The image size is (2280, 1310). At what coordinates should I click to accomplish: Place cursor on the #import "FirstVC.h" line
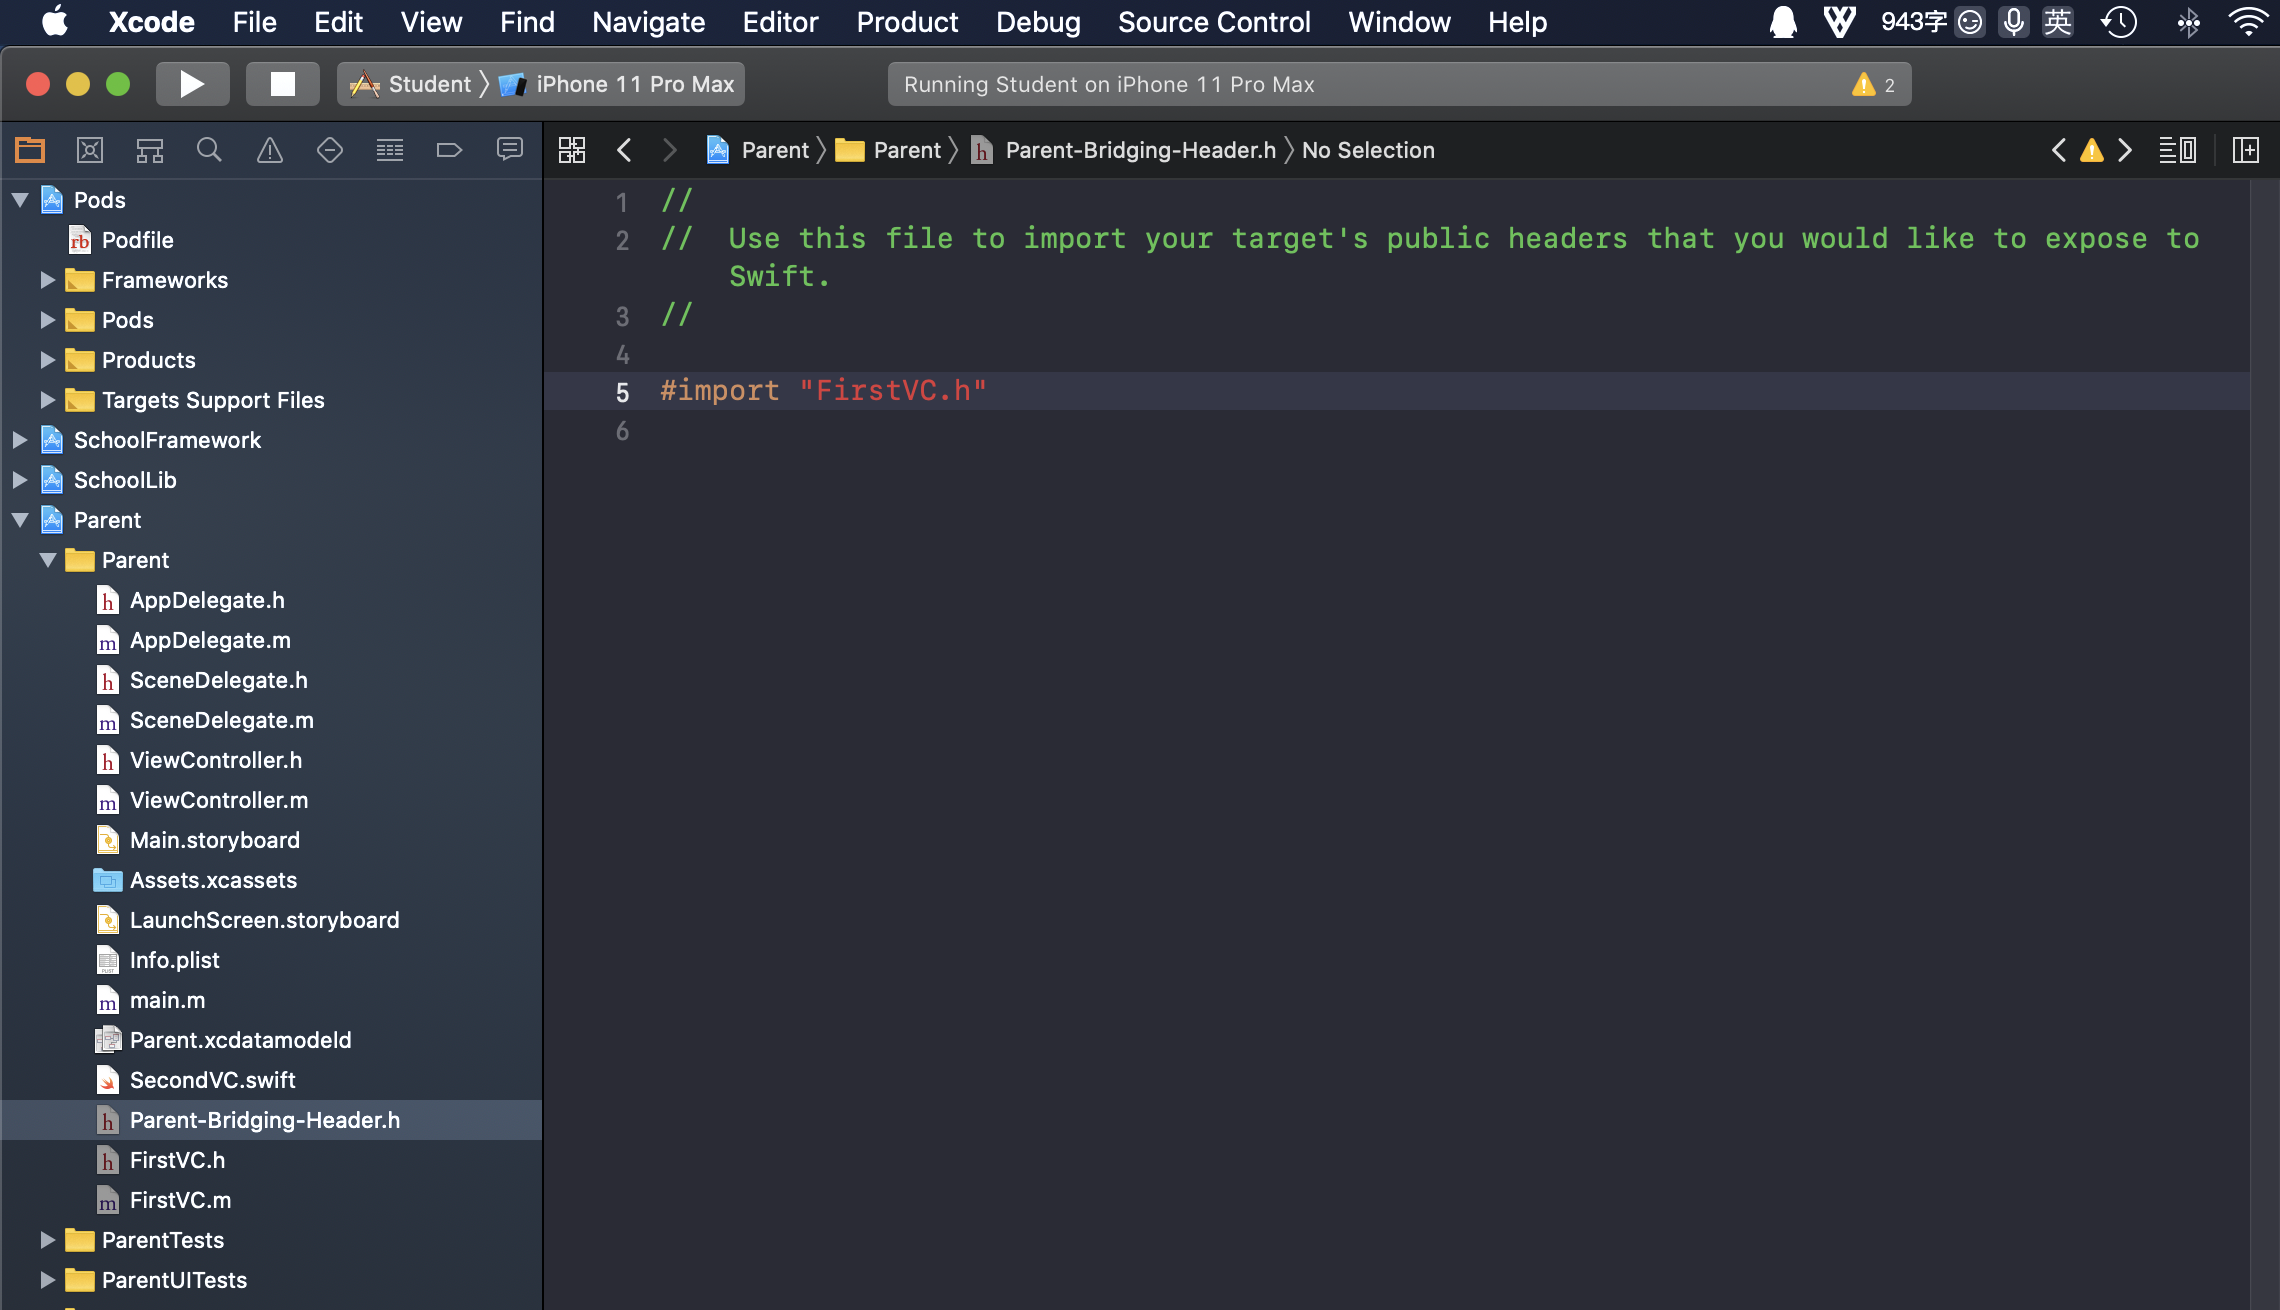pyautogui.click(x=823, y=391)
